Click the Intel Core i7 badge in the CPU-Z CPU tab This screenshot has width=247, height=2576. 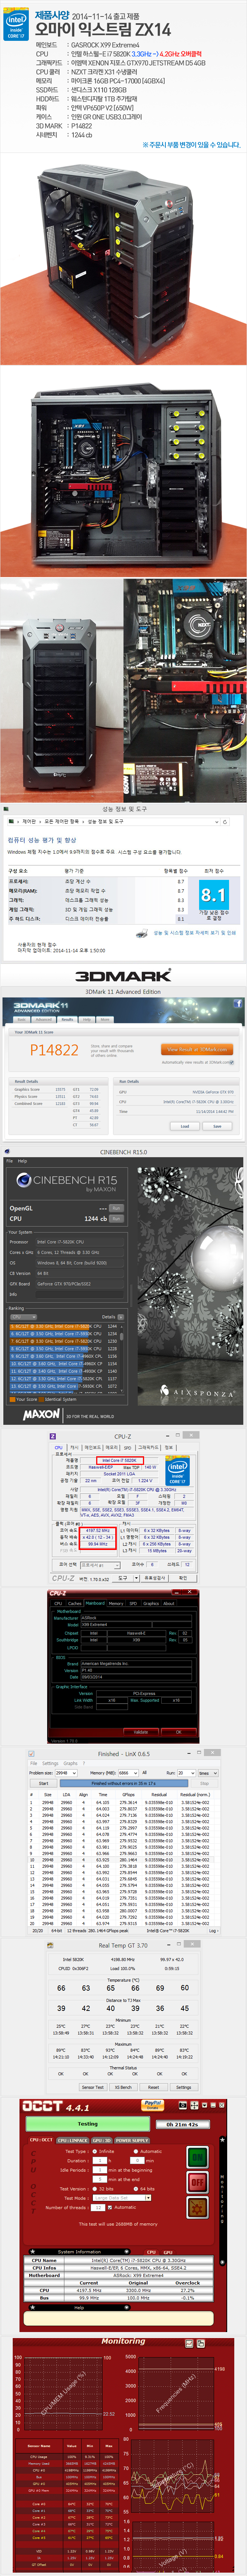click(x=177, y=1471)
